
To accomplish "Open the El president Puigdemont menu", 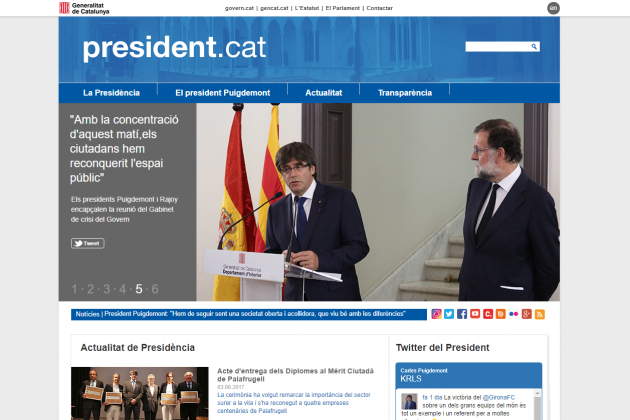I will coord(223,93).
